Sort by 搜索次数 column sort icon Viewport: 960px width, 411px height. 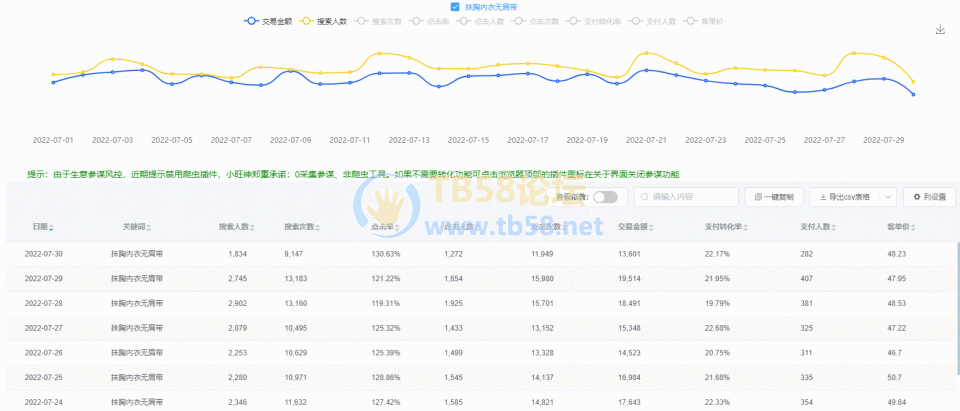click(318, 228)
